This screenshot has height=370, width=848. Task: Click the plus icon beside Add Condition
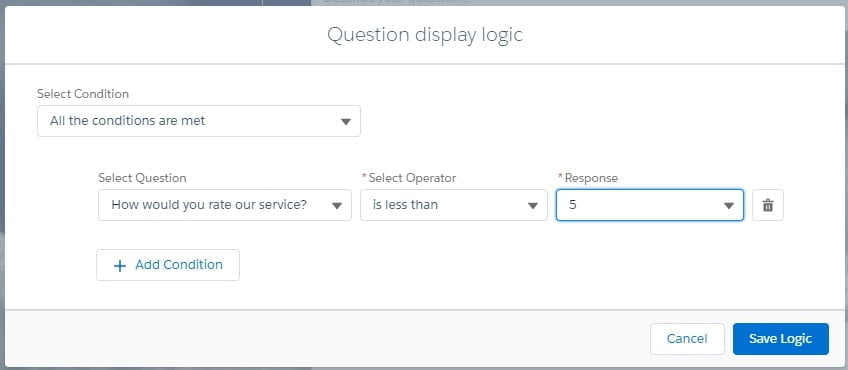pyautogui.click(x=120, y=266)
